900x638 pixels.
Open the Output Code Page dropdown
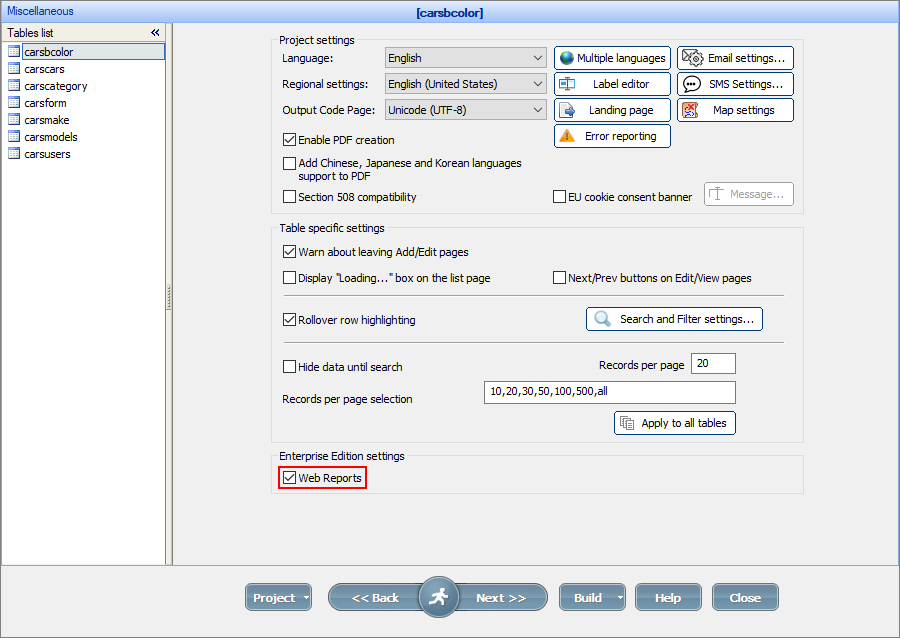[x=538, y=110]
